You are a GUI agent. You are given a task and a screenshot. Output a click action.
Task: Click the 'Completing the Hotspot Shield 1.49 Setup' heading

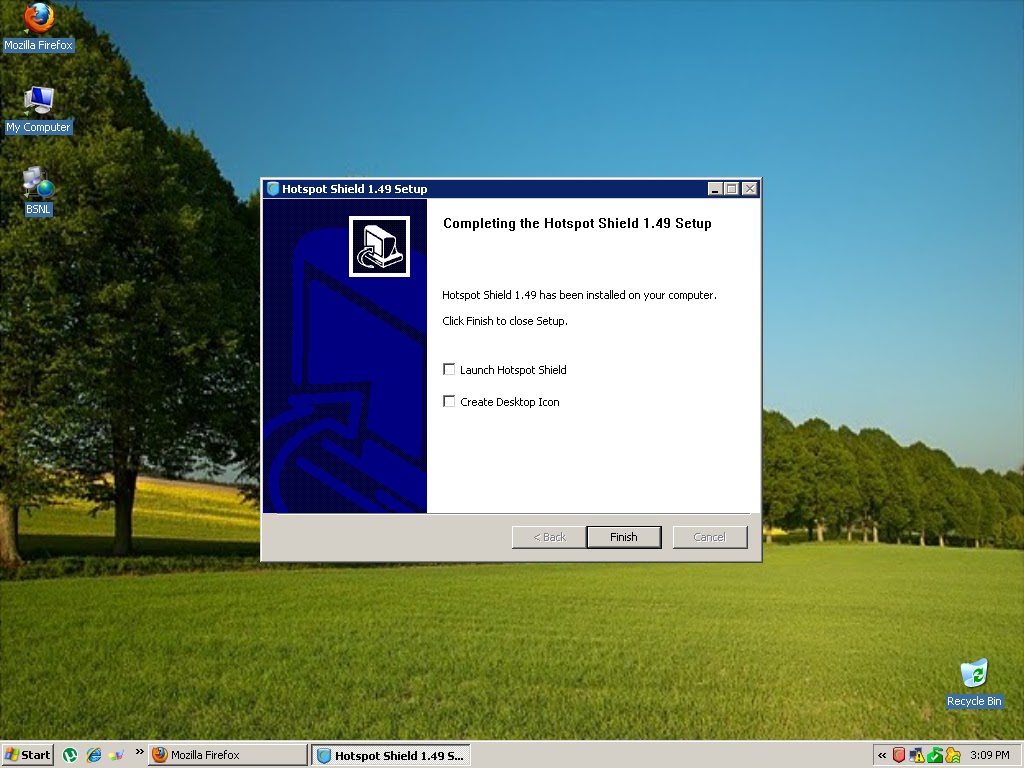coord(577,223)
